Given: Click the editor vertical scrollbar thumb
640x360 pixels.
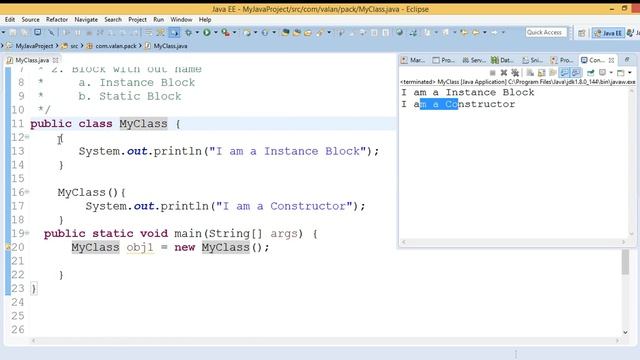Looking at the screenshot, I should (x=625, y=262).
